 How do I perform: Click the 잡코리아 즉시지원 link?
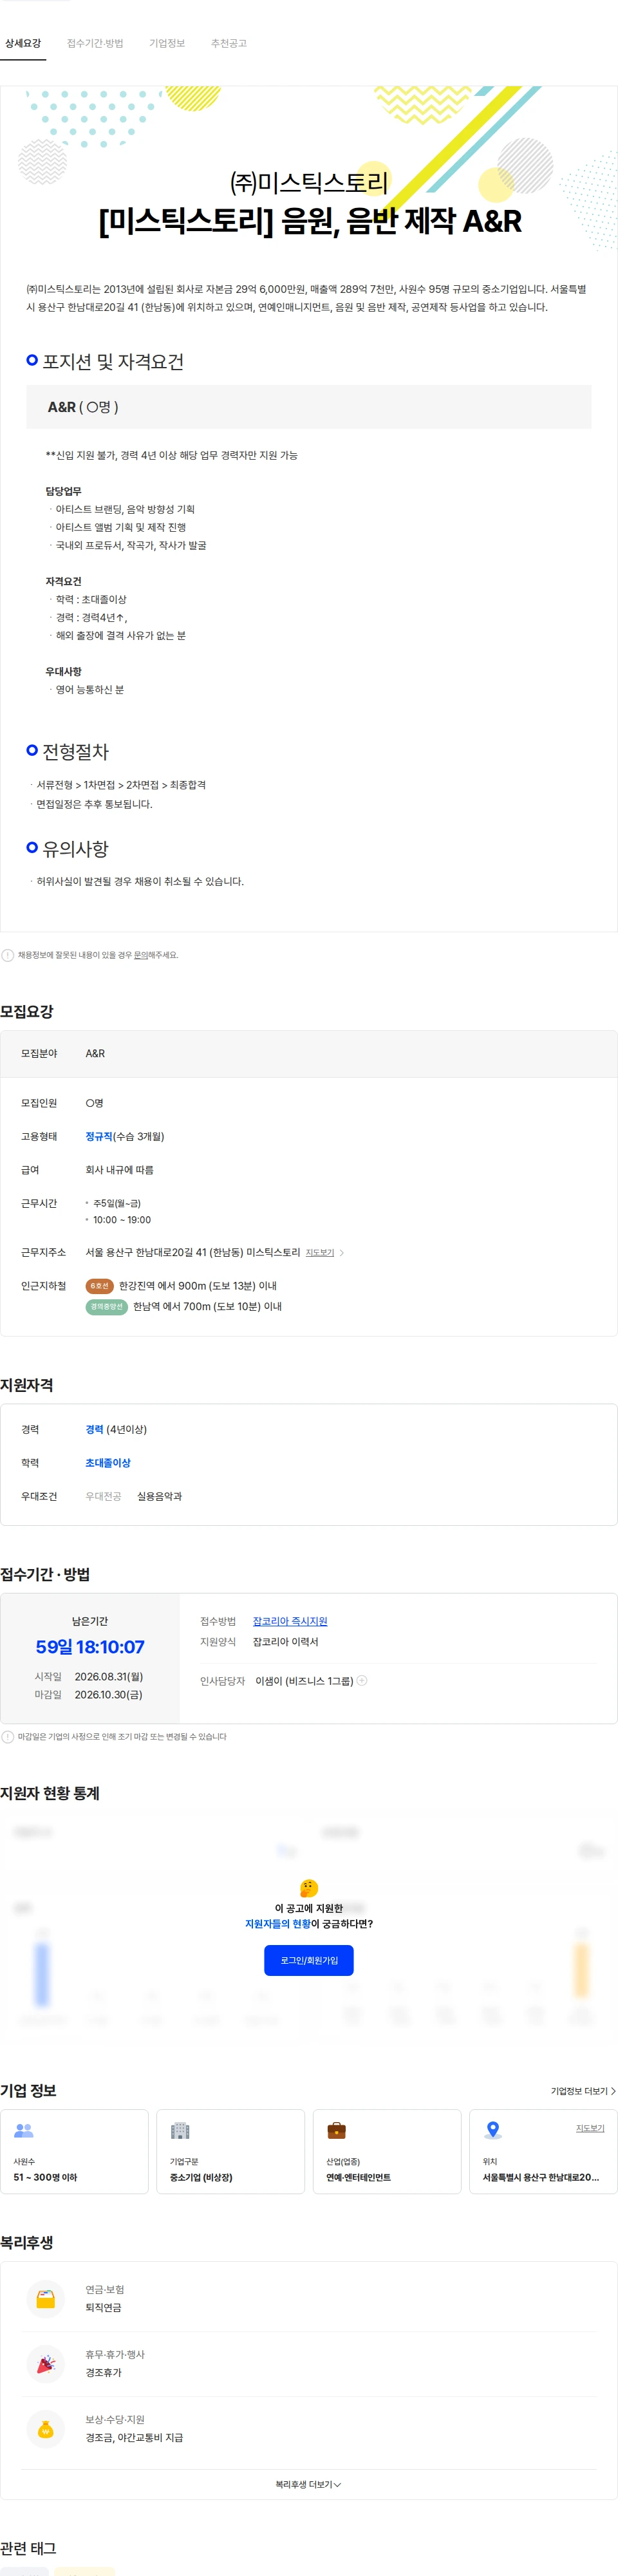pyautogui.click(x=290, y=1621)
